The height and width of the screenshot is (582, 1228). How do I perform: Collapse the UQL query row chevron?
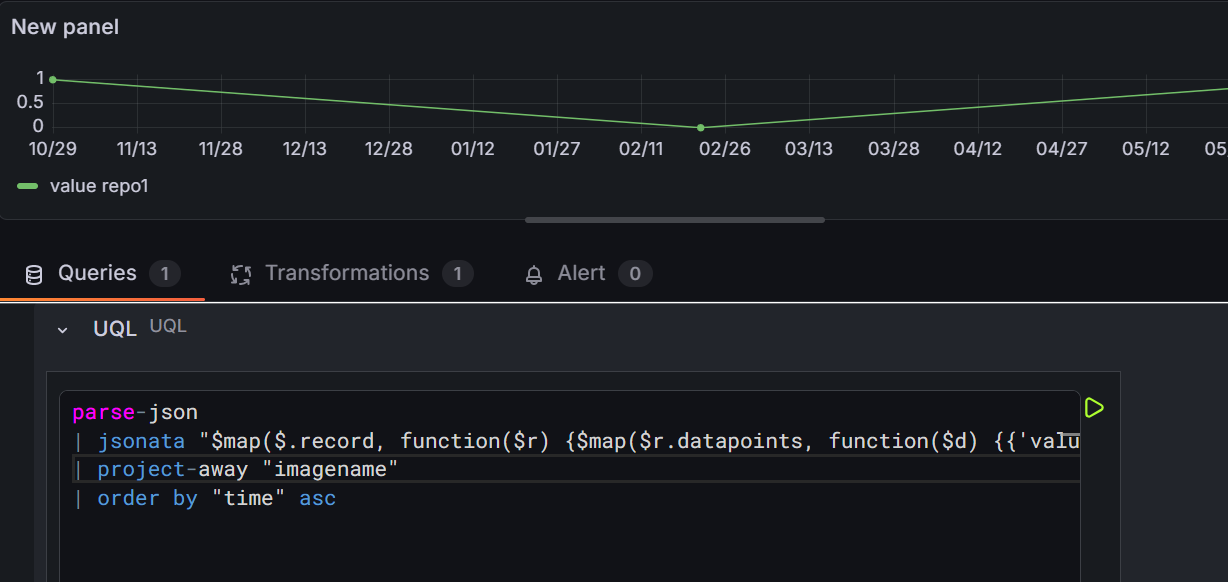click(x=63, y=329)
